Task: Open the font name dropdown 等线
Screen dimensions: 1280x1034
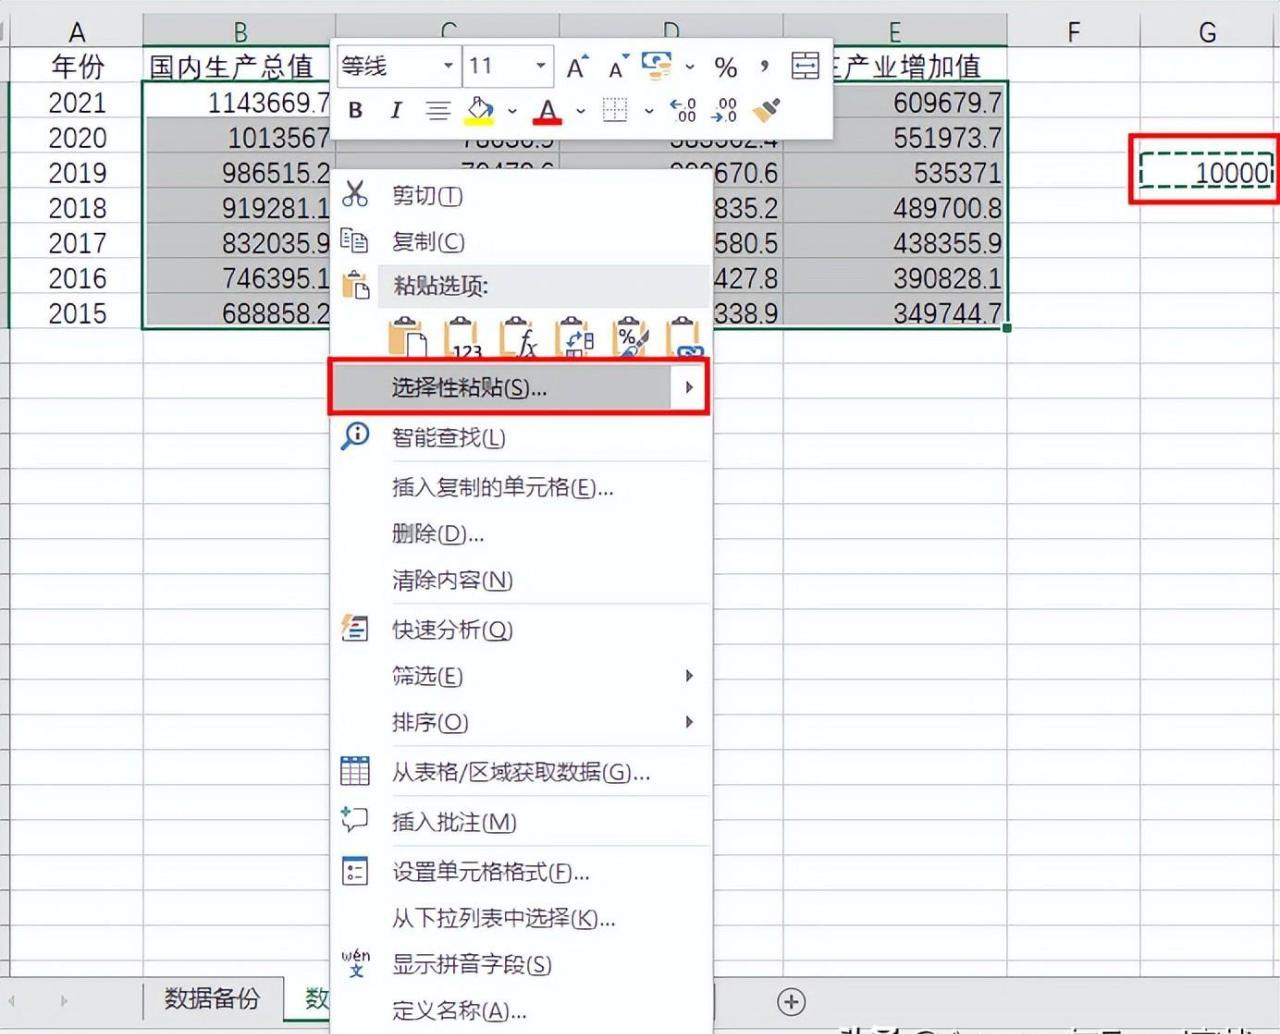Action: pos(448,67)
